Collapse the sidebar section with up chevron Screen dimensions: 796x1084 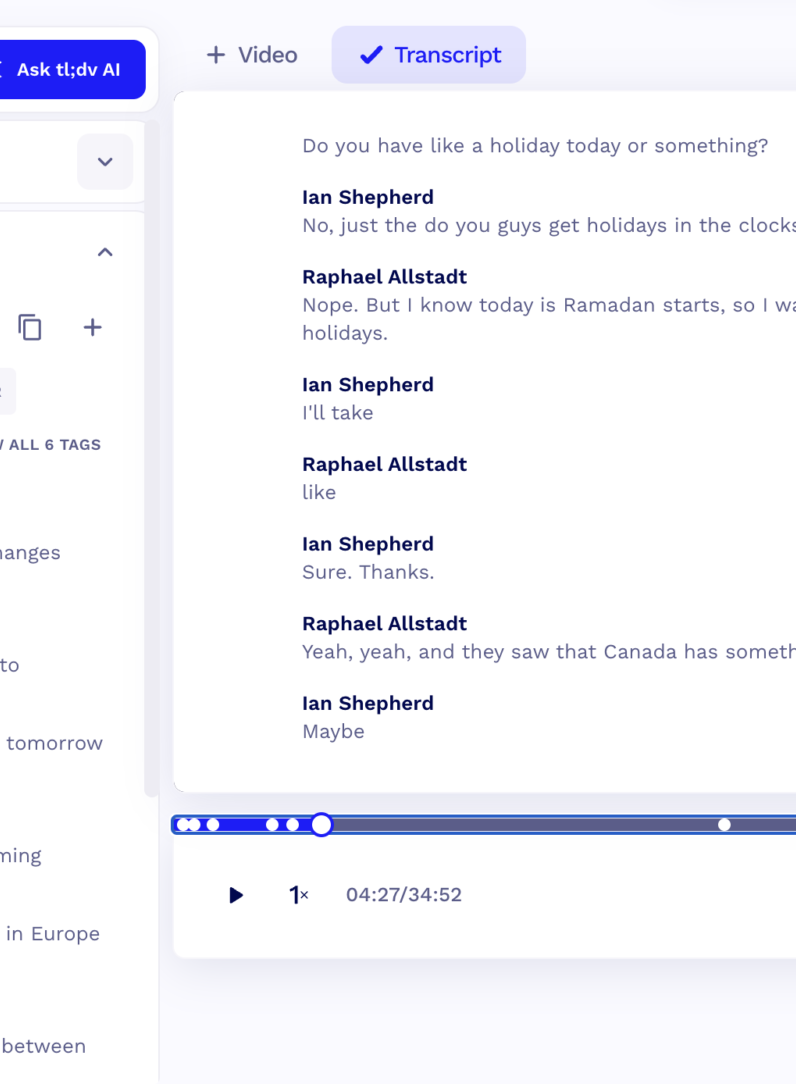click(105, 252)
